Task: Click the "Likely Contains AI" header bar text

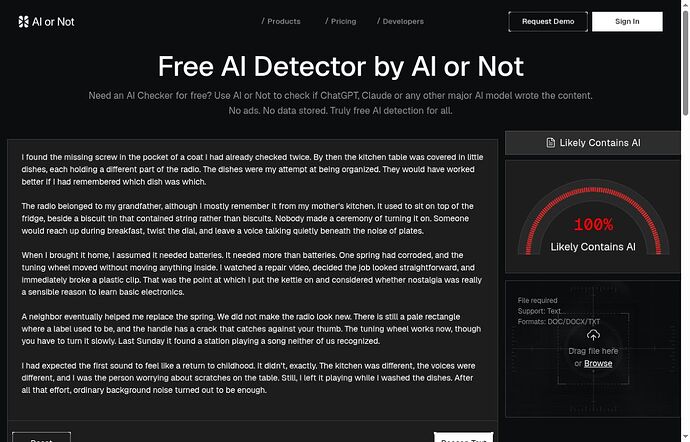Action: (600, 143)
